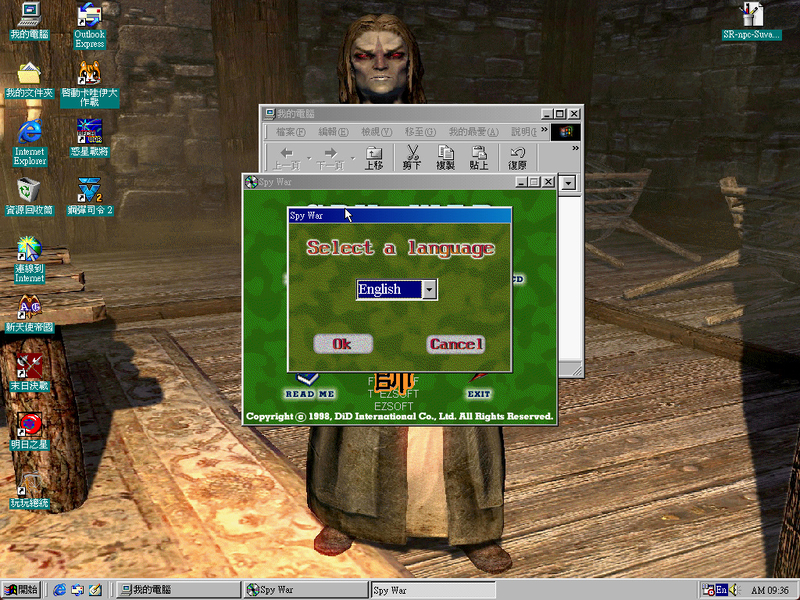
Task: Open the language dropdown arrow
Action: 430,289
